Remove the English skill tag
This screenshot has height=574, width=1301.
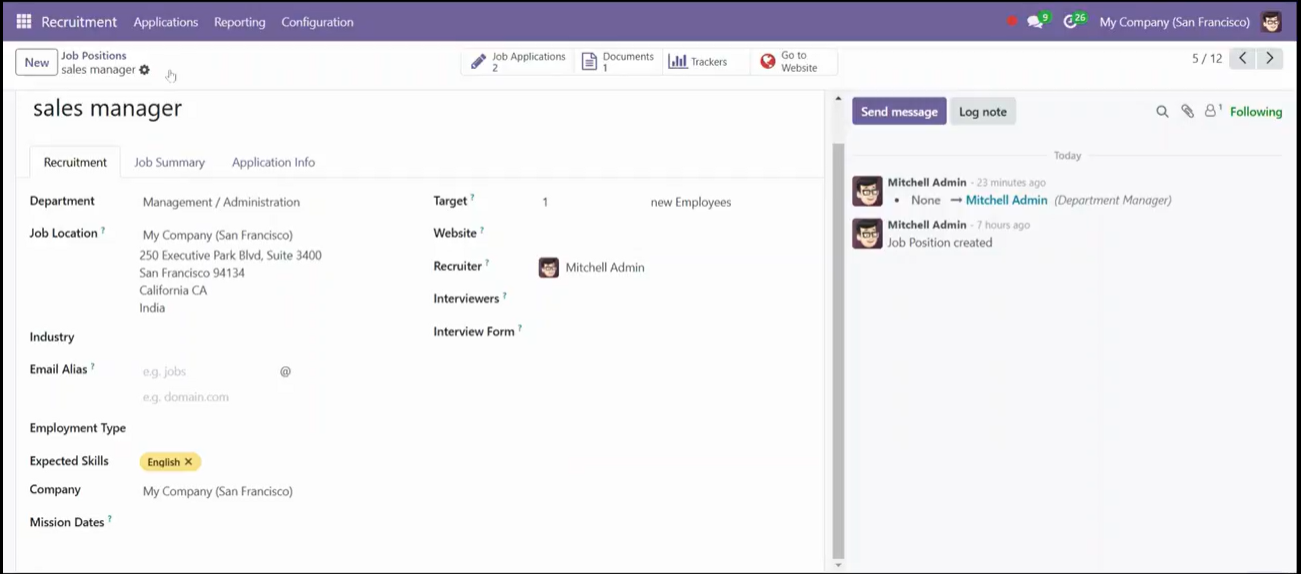click(188, 462)
